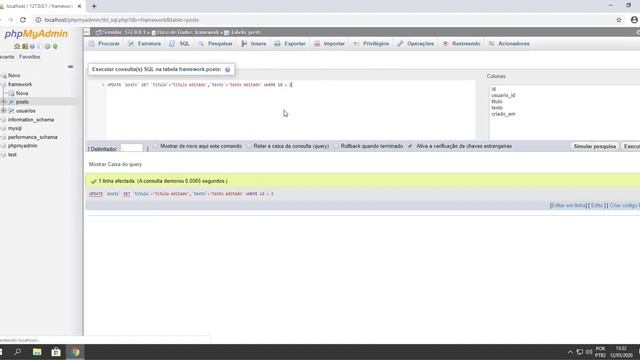Click the collapse-all icon above database tree
640x360 pixels.
pos(70,67)
